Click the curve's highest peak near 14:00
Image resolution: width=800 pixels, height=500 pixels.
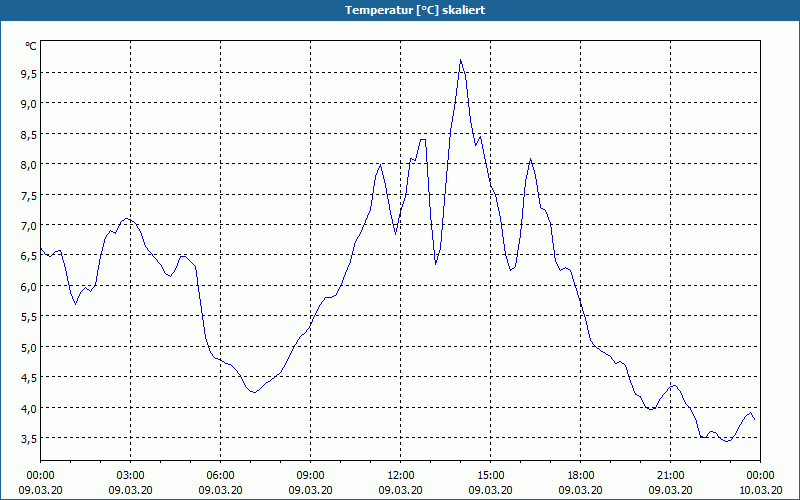461,60
